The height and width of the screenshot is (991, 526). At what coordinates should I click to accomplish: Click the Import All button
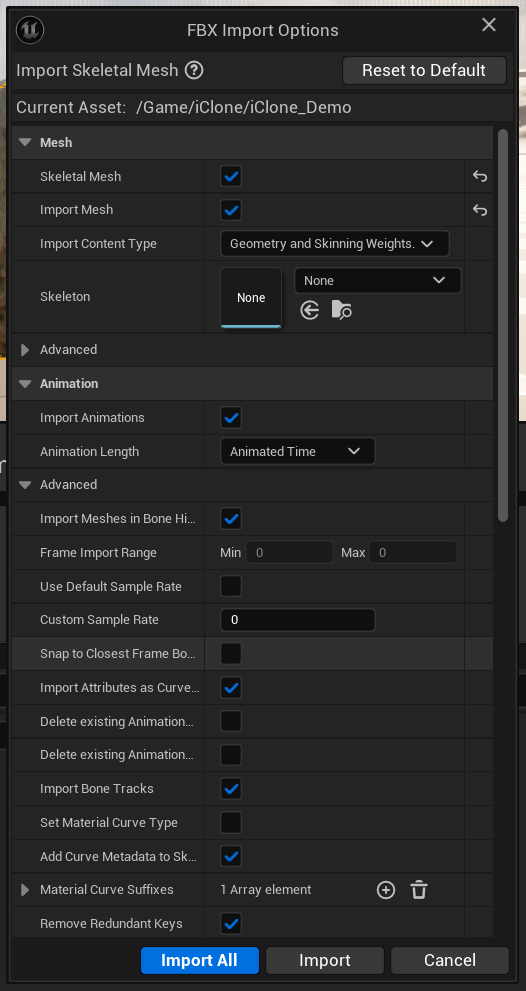click(200, 960)
